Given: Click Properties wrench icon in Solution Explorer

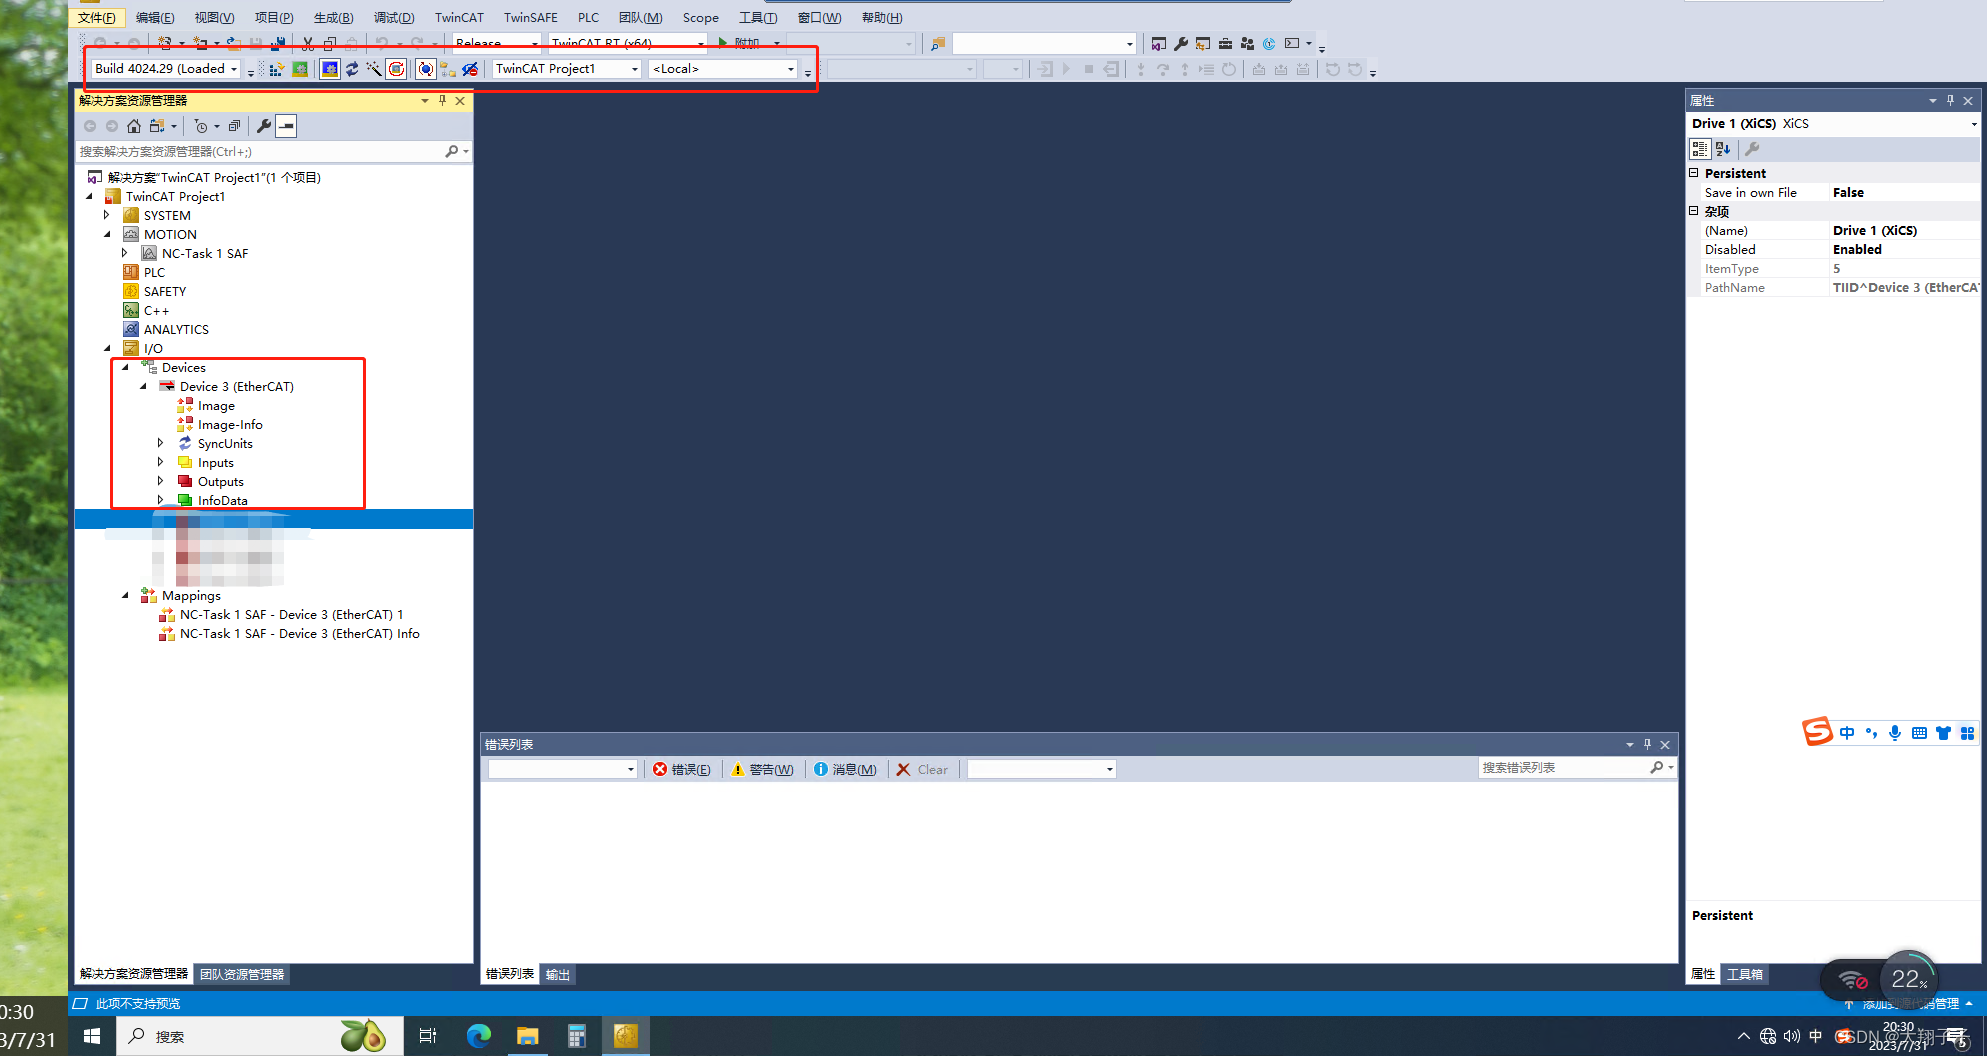Looking at the screenshot, I should coord(264,126).
